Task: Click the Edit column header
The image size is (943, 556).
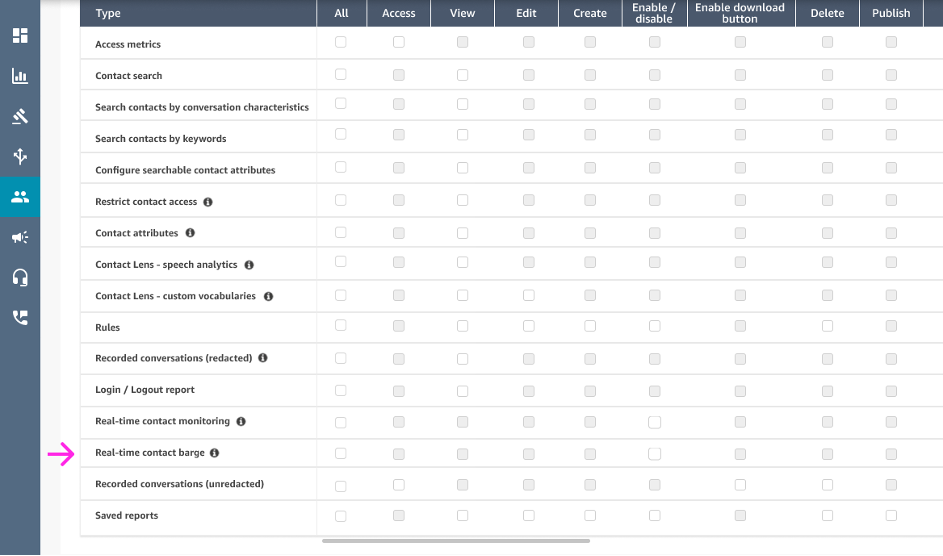Action: click(x=526, y=13)
